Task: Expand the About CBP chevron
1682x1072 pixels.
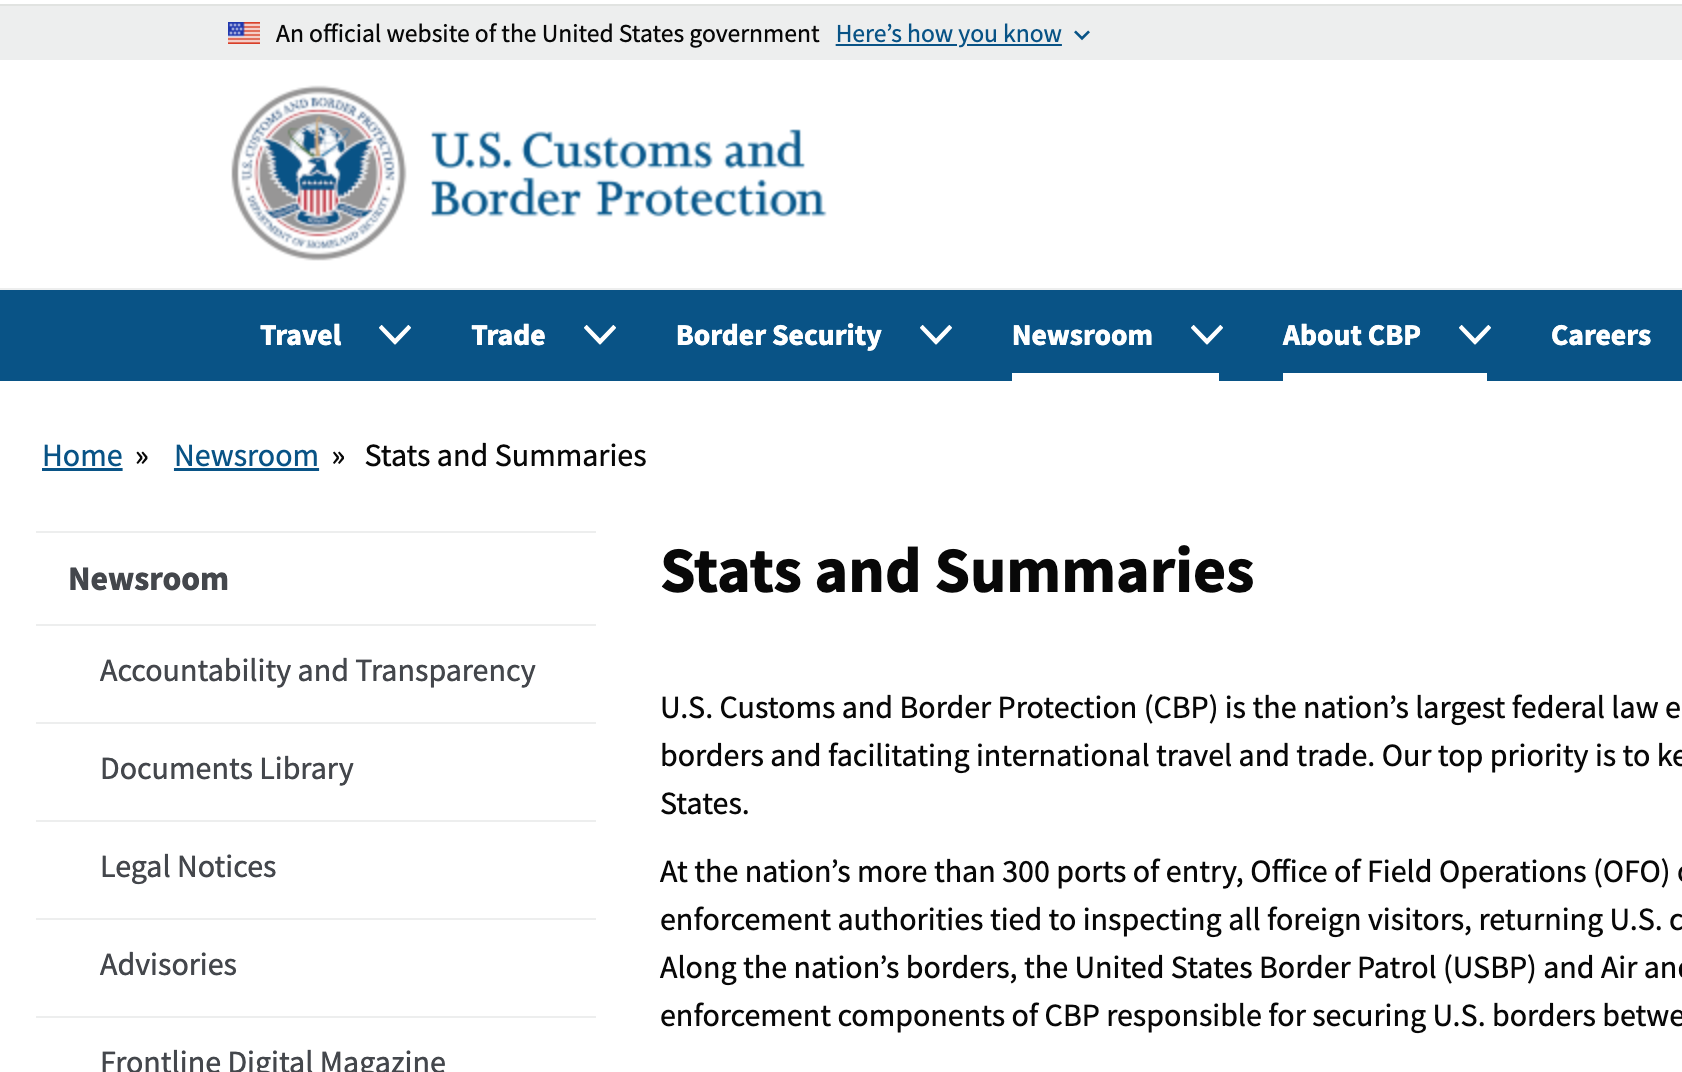Action: (x=1474, y=335)
